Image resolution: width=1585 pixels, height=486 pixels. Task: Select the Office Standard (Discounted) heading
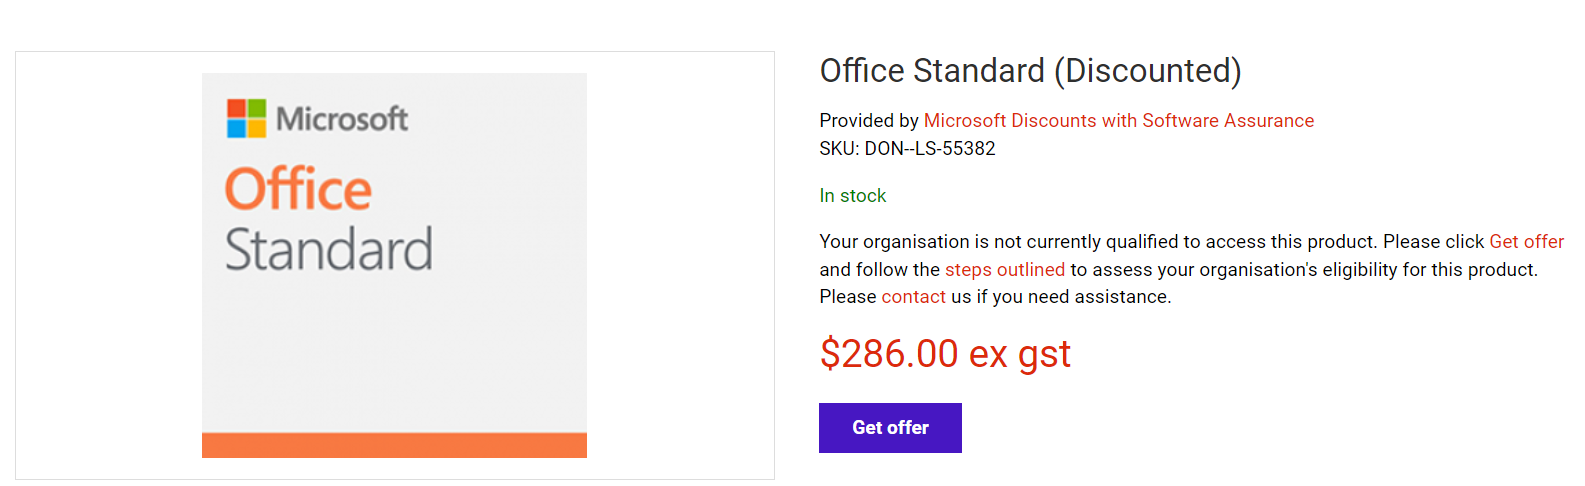tap(1030, 71)
